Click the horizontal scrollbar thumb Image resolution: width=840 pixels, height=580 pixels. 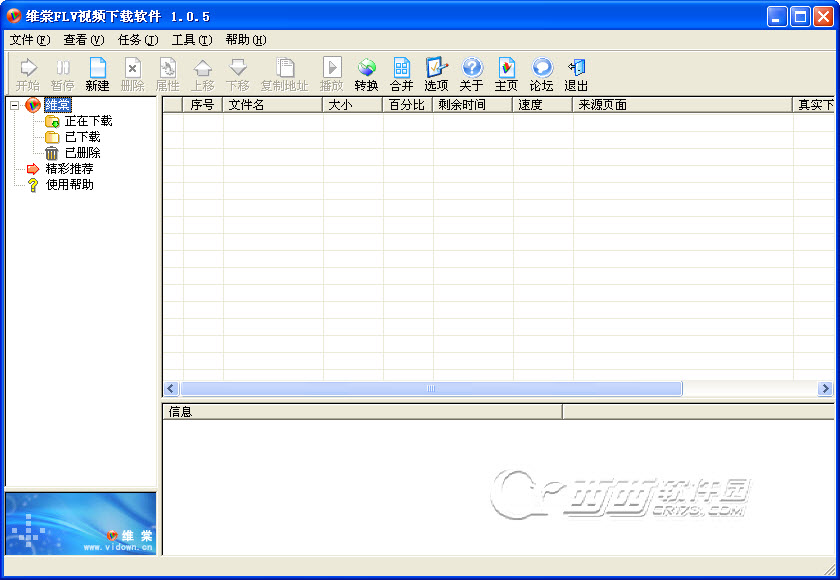(431, 389)
